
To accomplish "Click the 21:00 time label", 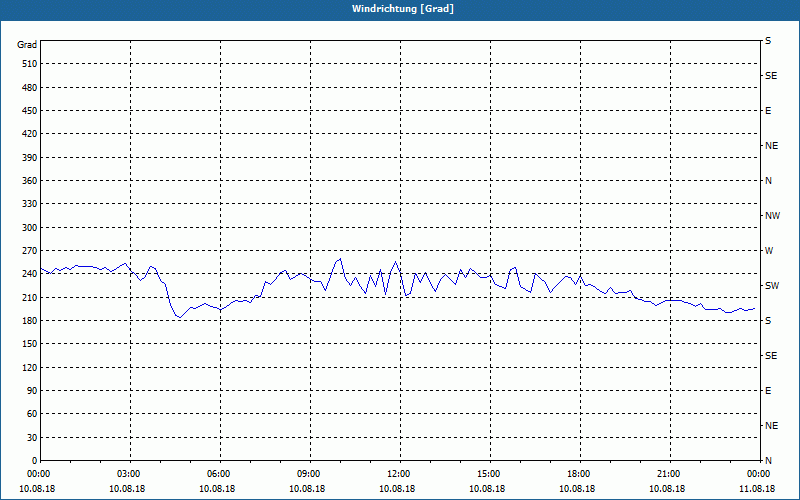I will [x=667, y=474].
